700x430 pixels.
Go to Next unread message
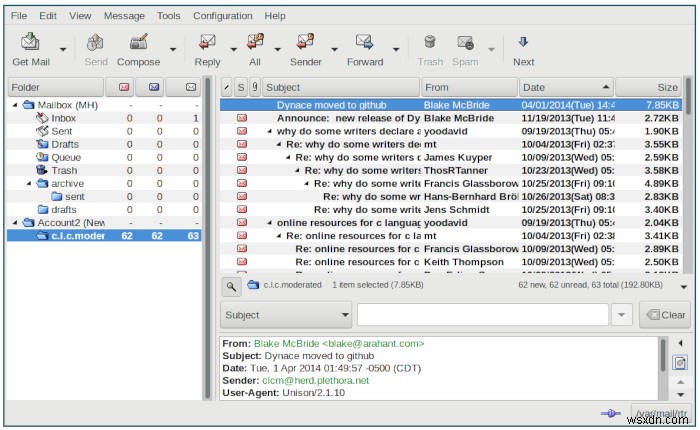523,42
